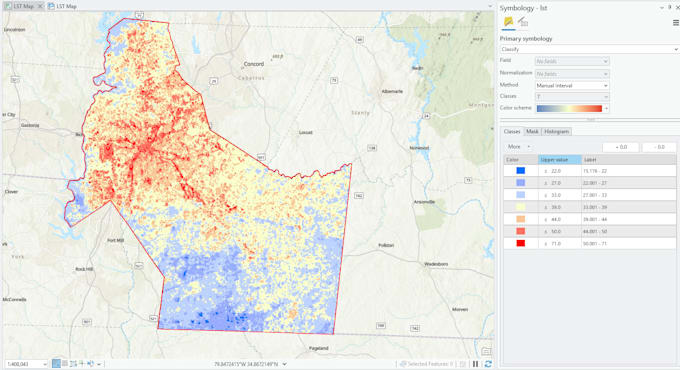Viewport: 680px width, 370px height.
Task: Click the label cell ending in '- 22'
Action: pos(628,171)
